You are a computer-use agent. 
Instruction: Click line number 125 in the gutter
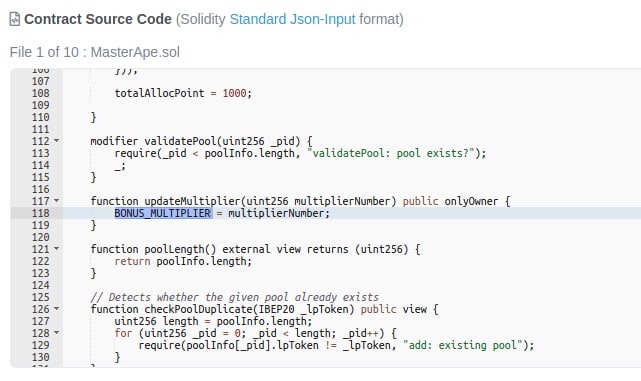[x=40, y=297]
